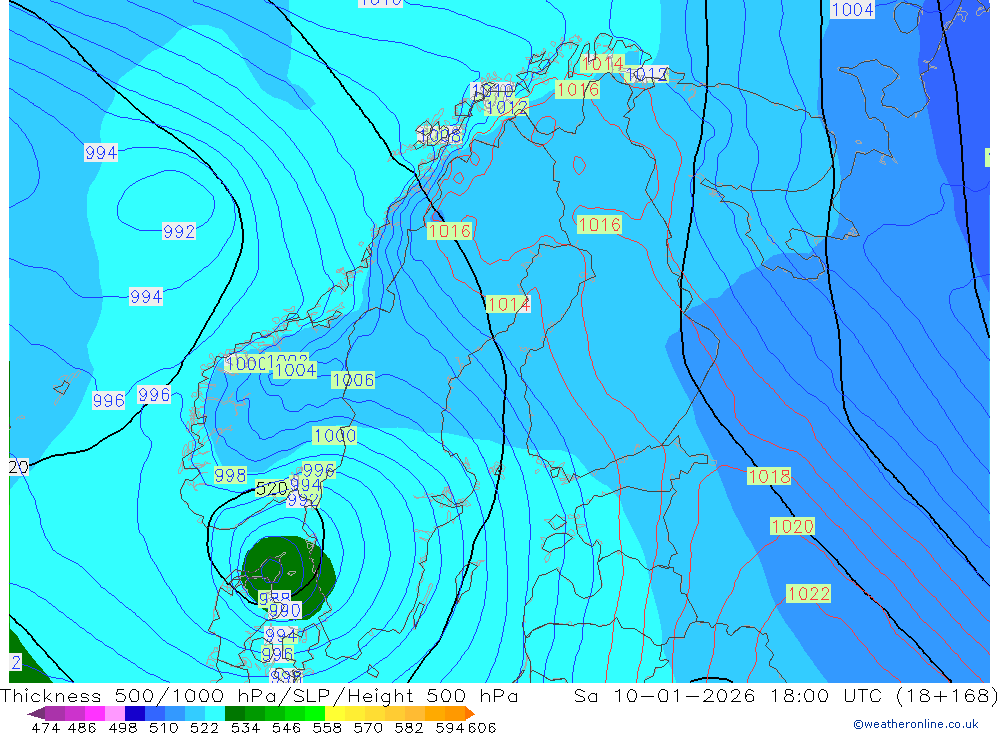Click the '1004' label in the top right corner
Image resolution: width=1000 pixels, height=733 pixels.
pyautogui.click(x=853, y=10)
